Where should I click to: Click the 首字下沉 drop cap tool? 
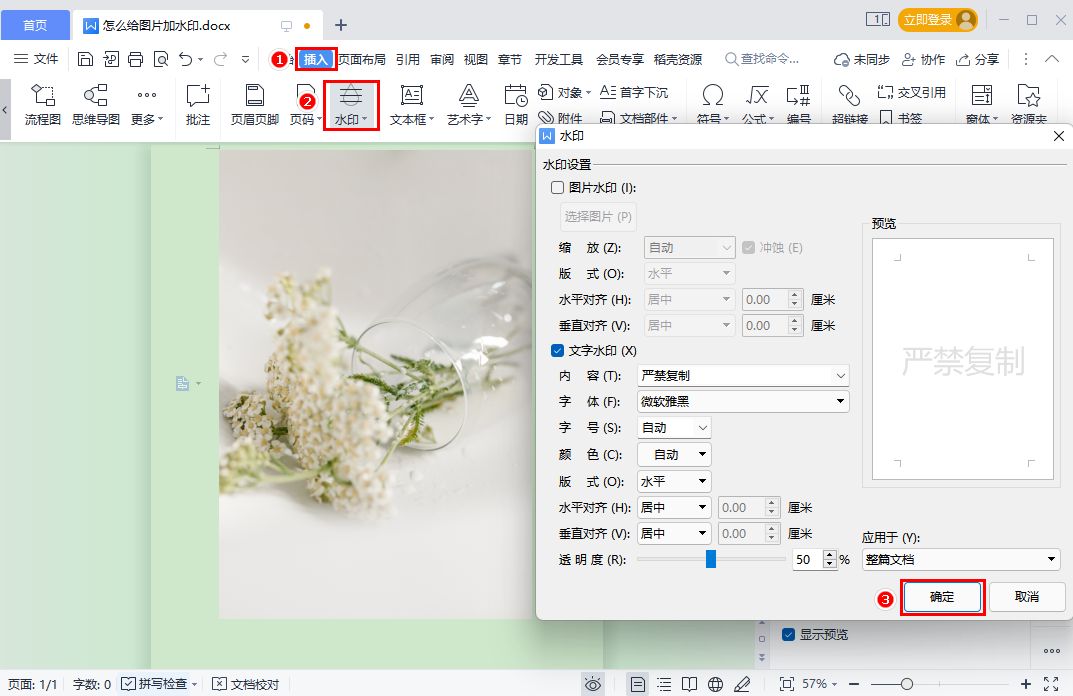coord(634,92)
